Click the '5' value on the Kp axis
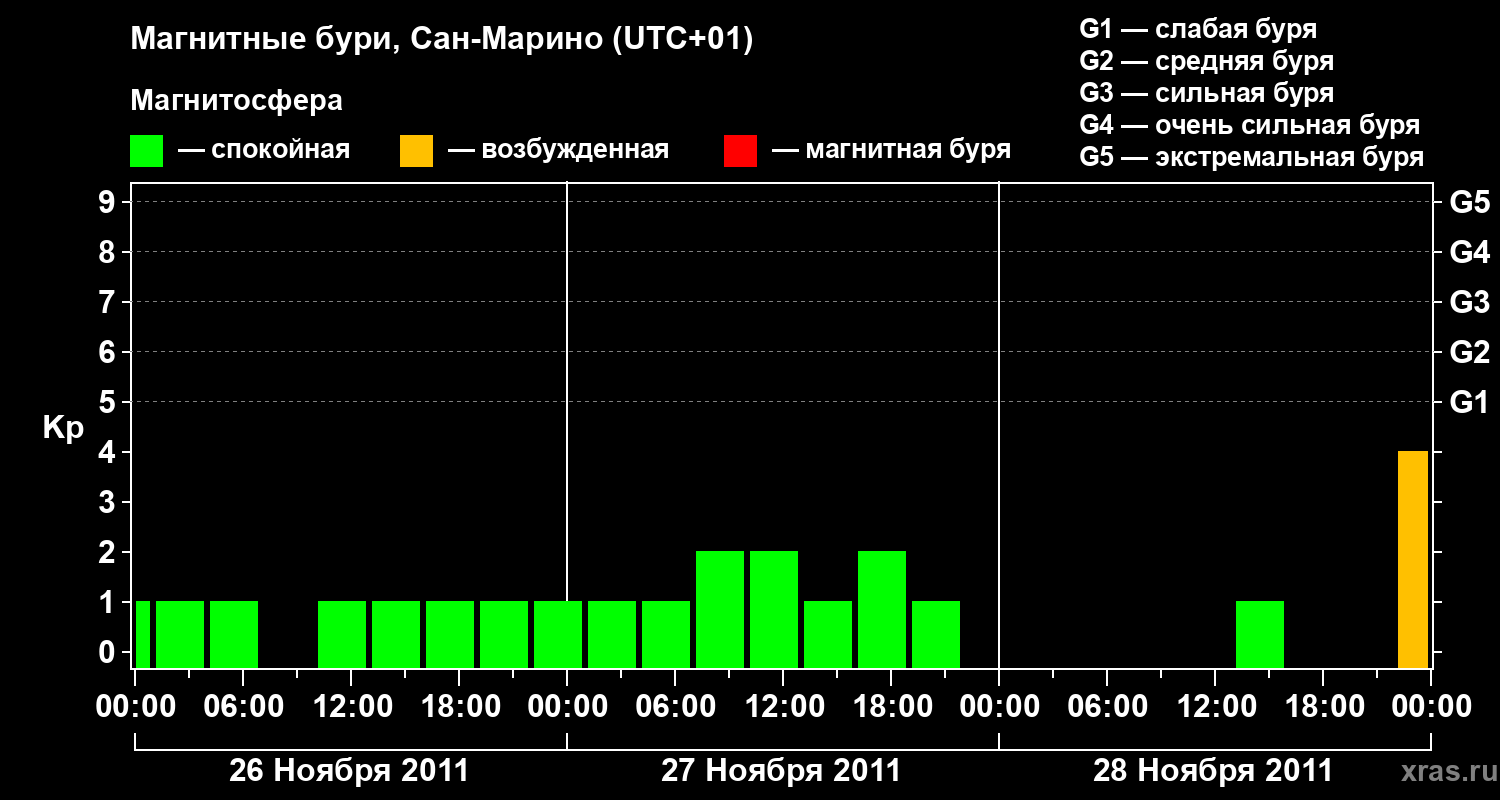This screenshot has height=800, width=1500. [x=109, y=402]
